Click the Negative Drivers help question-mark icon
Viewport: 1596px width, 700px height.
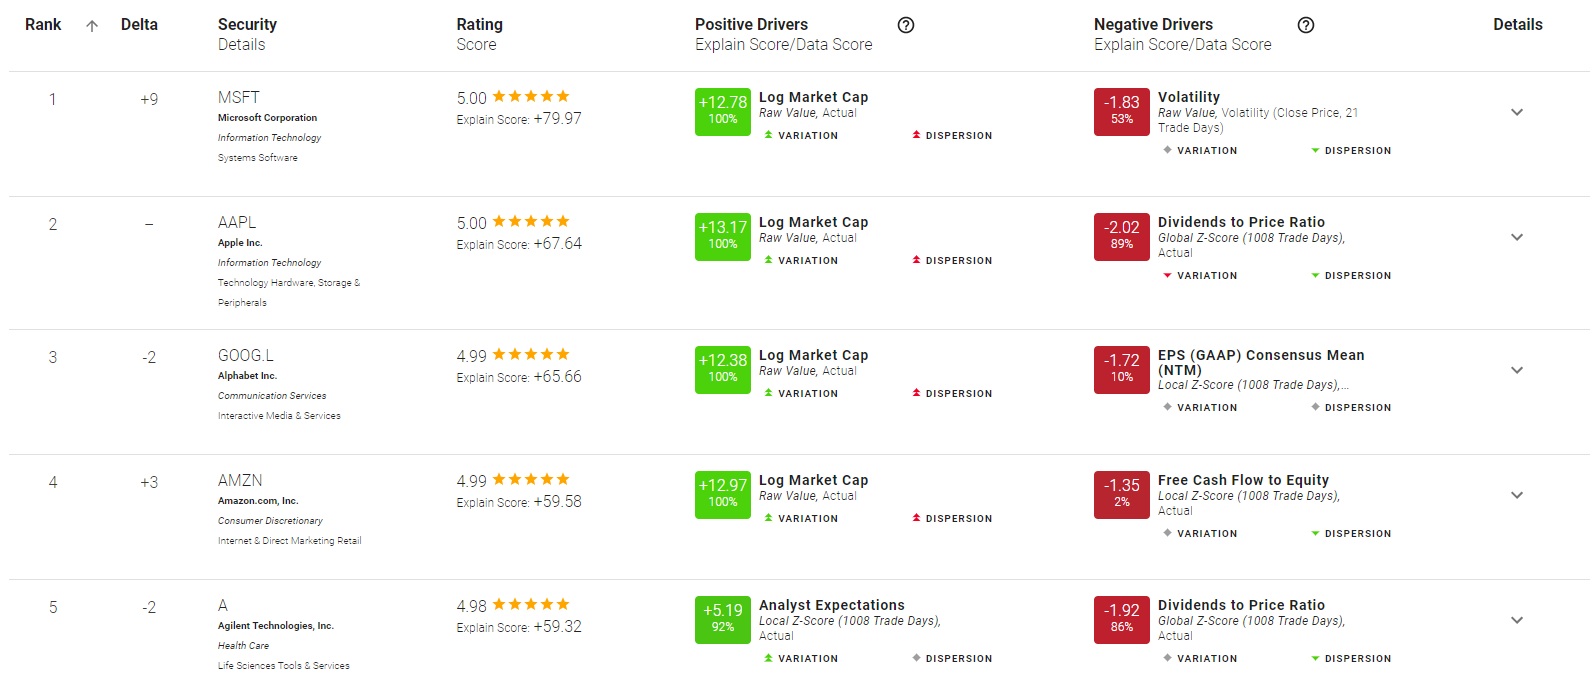[1306, 25]
